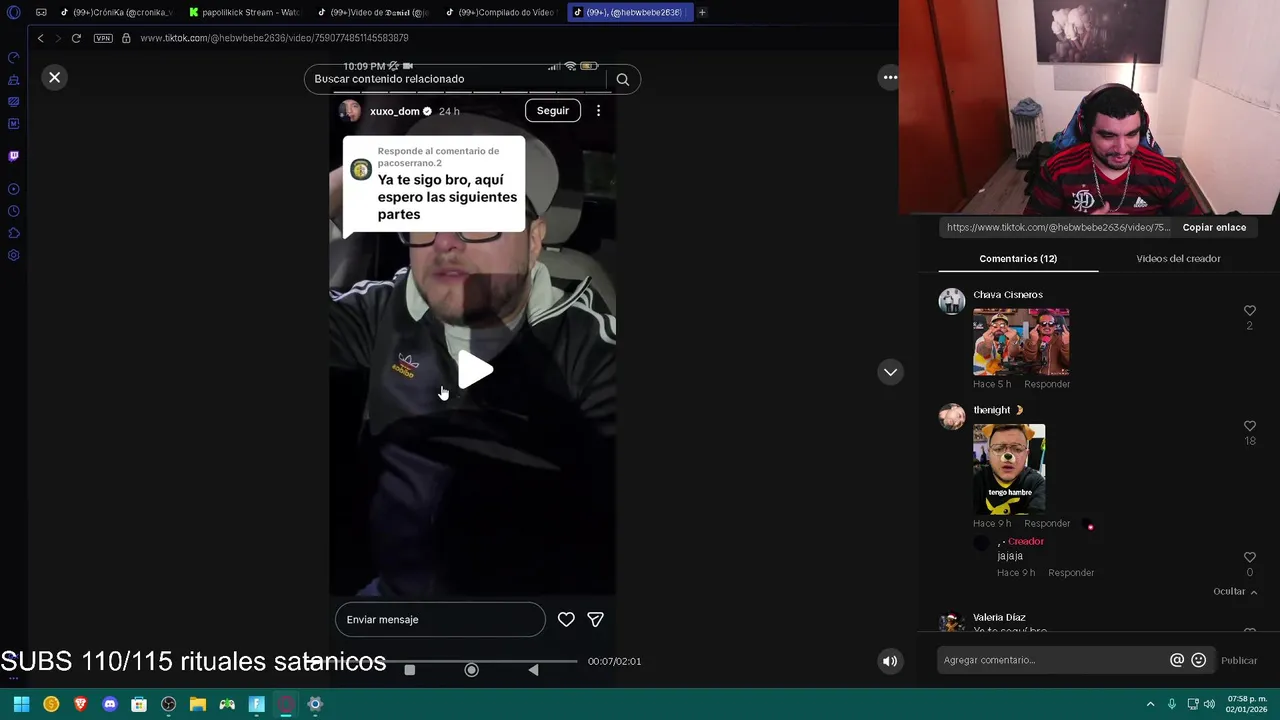Switch to Video de Daniel browser tab

(x=372, y=12)
